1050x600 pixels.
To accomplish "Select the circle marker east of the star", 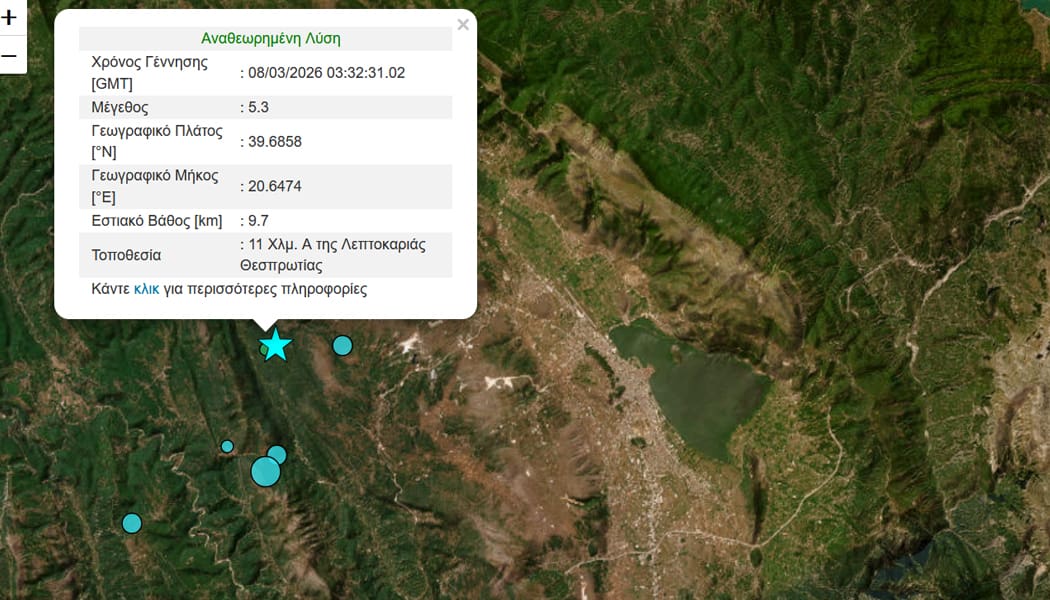I will [342, 346].
